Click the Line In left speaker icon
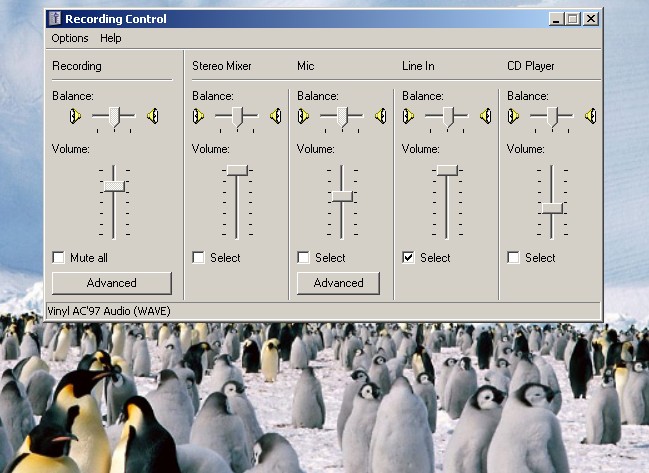 coord(409,116)
